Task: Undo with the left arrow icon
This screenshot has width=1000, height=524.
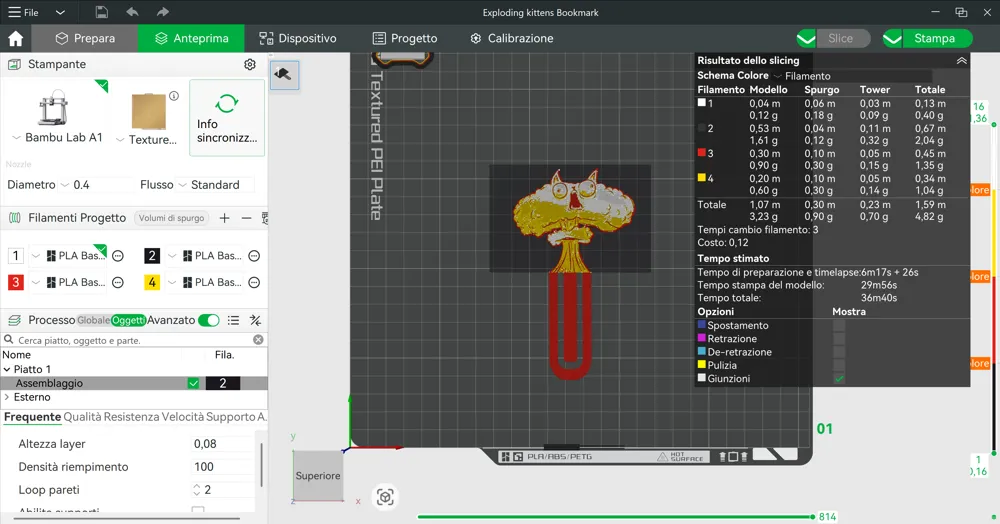Action: pyautogui.click(x=132, y=12)
